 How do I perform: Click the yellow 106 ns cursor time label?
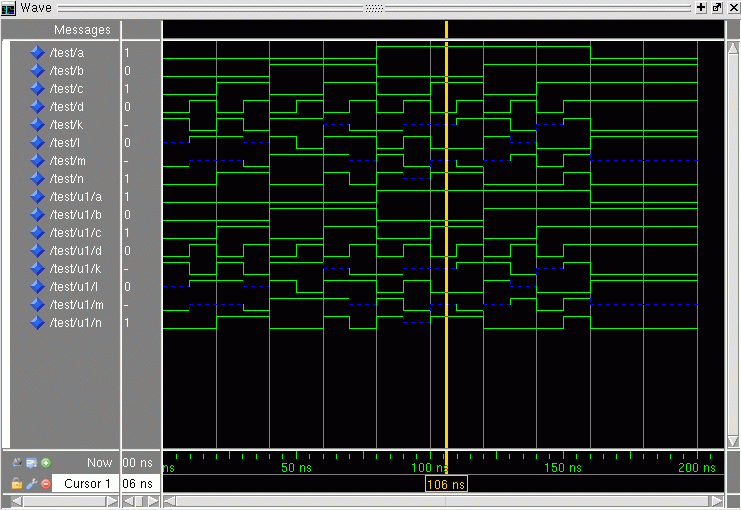click(x=446, y=484)
